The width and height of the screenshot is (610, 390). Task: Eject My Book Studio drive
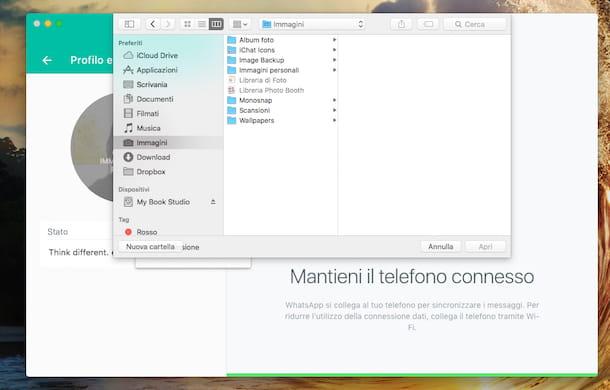pos(213,202)
